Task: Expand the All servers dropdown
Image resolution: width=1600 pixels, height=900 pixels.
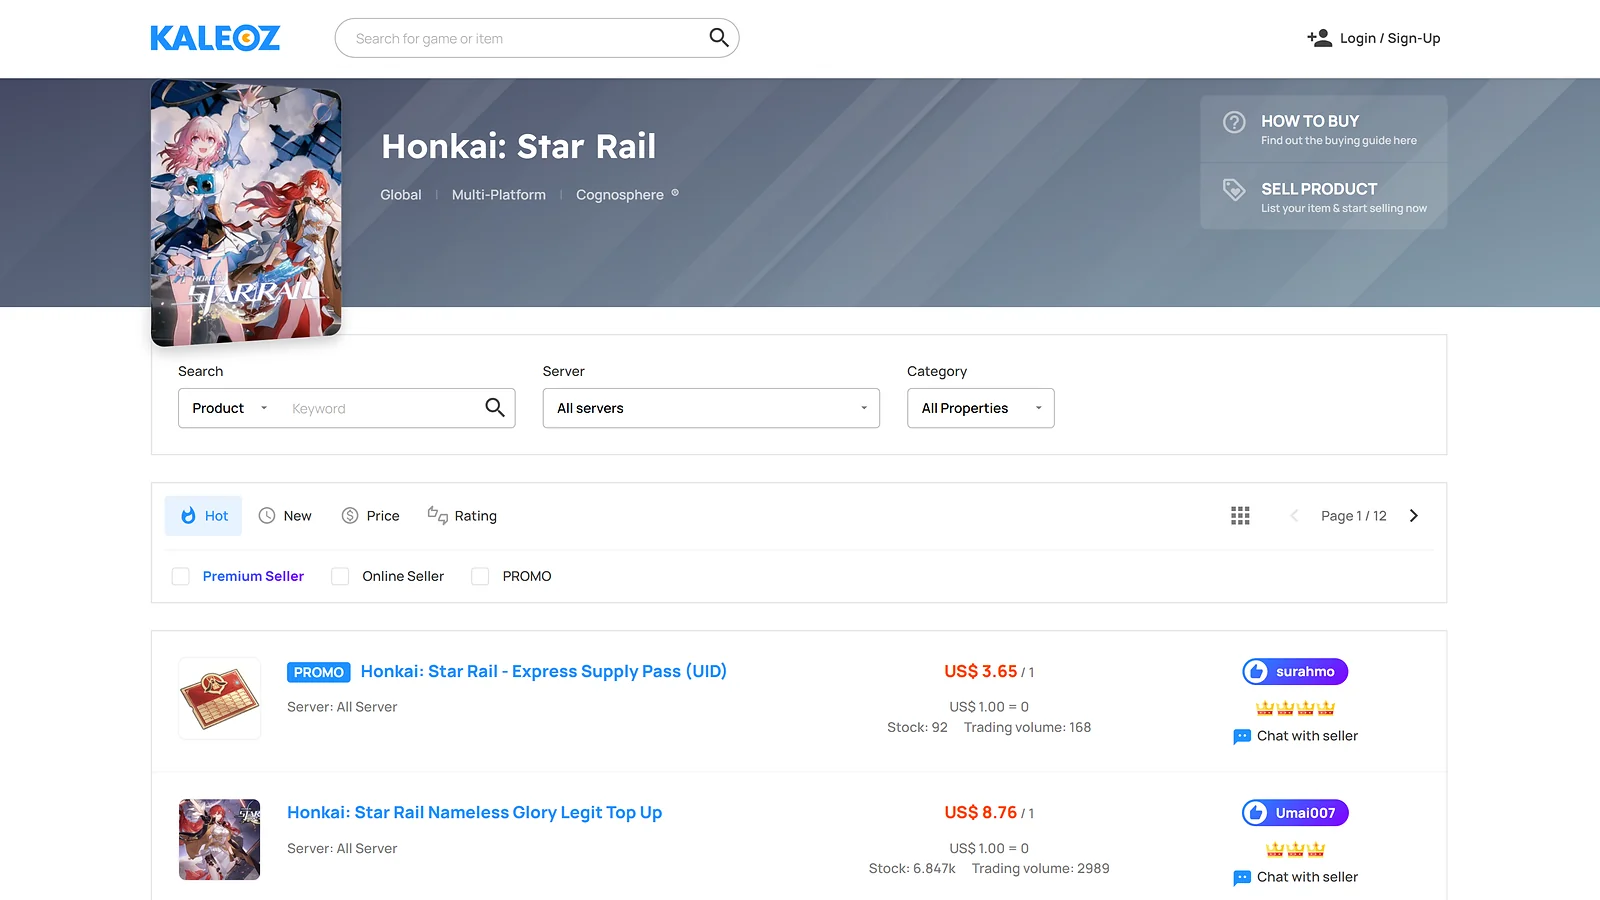Action: pos(711,408)
